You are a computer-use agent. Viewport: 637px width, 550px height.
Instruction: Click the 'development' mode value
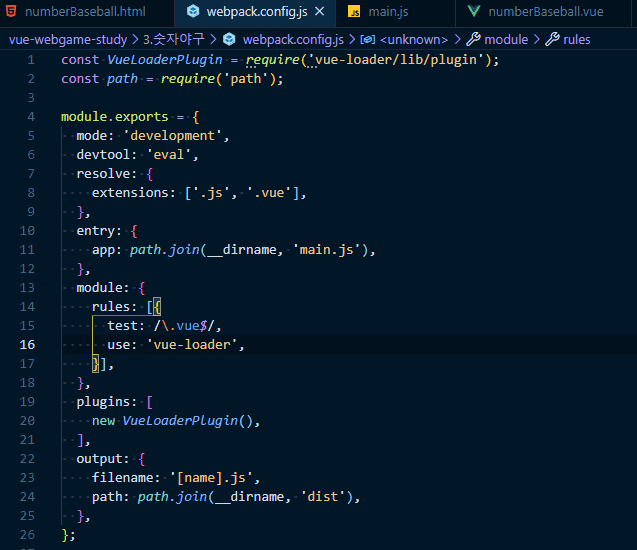pyautogui.click(x=173, y=136)
